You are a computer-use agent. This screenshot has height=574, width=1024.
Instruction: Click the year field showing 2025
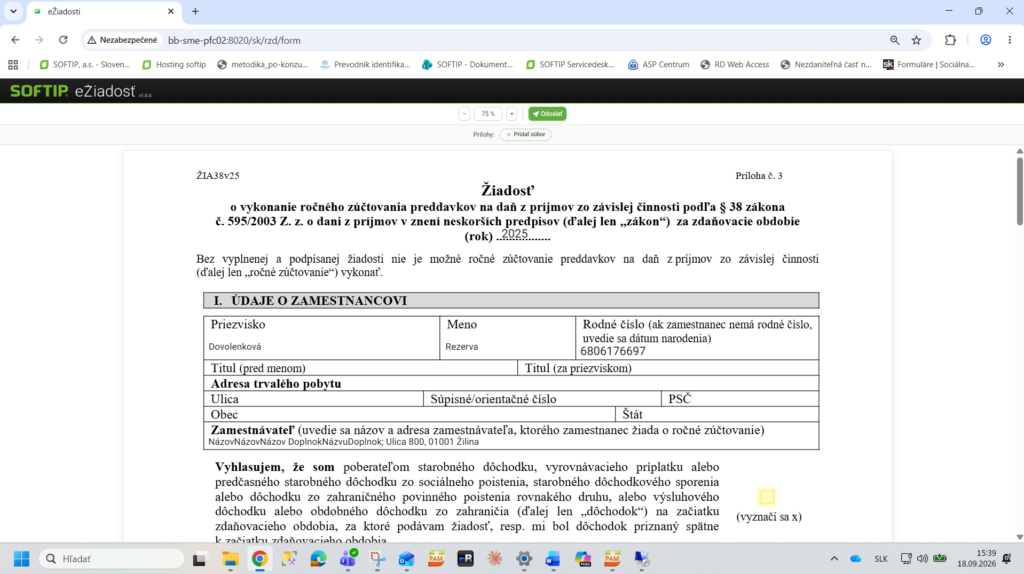coord(515,234)
